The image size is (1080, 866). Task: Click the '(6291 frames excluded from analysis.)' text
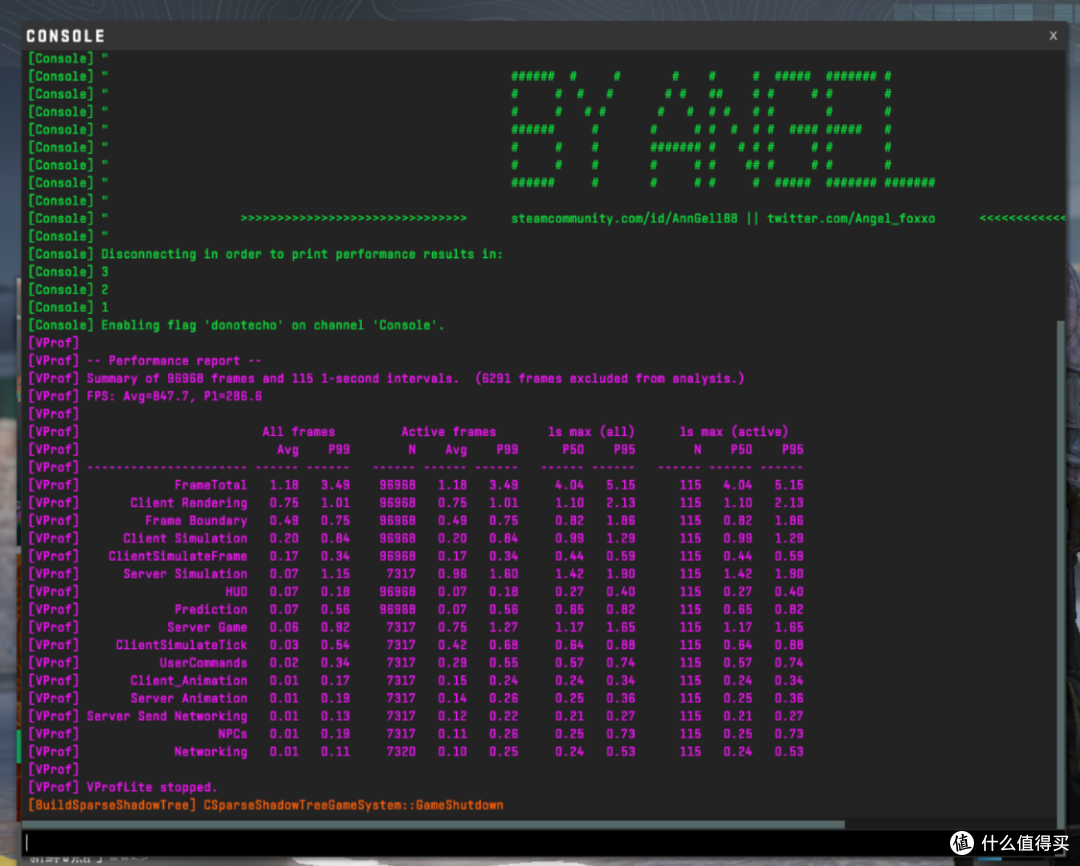click(x=610, y=378)
